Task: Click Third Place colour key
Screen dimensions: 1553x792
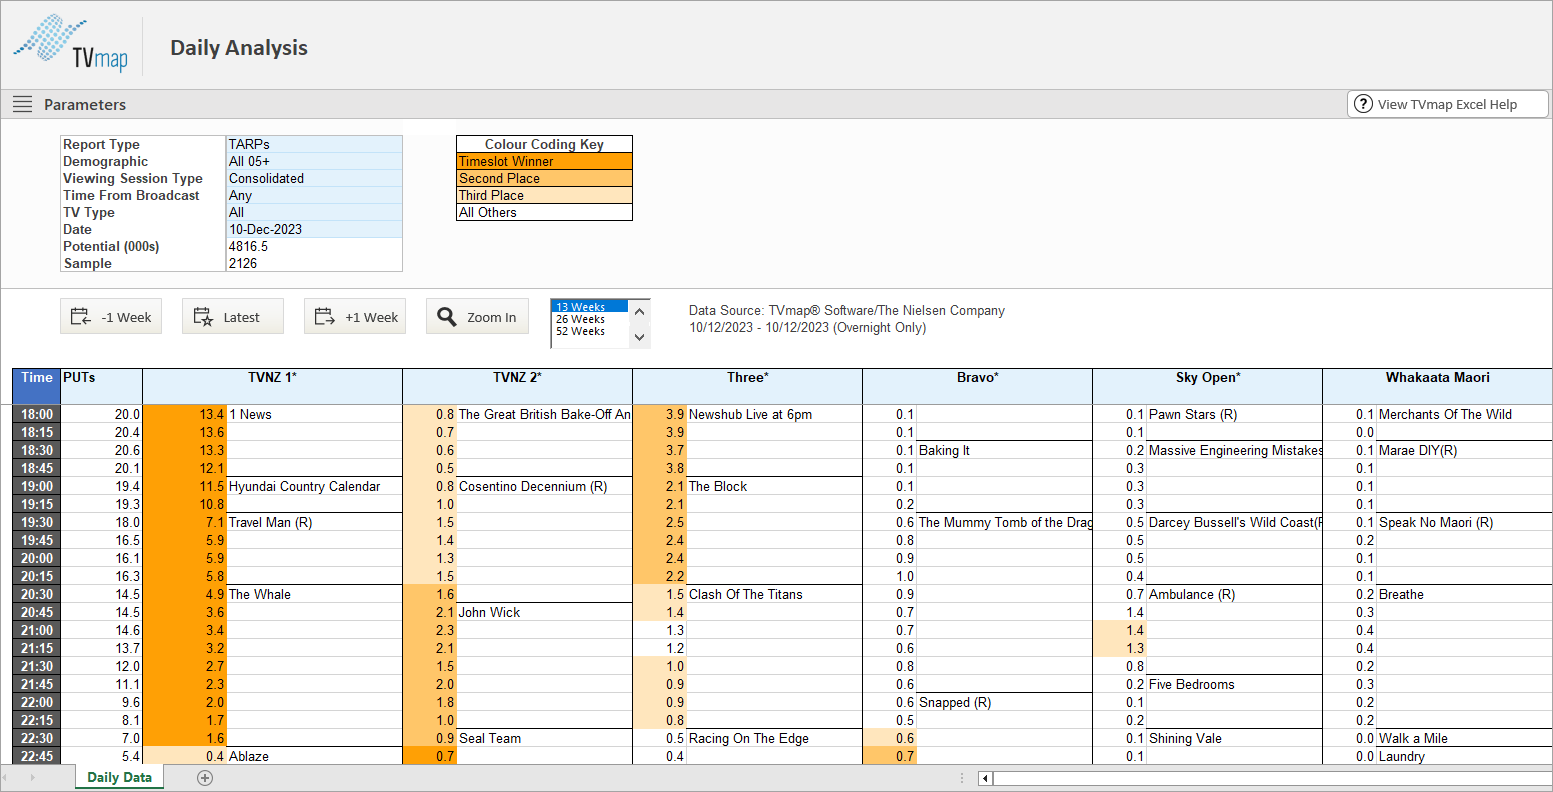Action: tap(544, 195)
